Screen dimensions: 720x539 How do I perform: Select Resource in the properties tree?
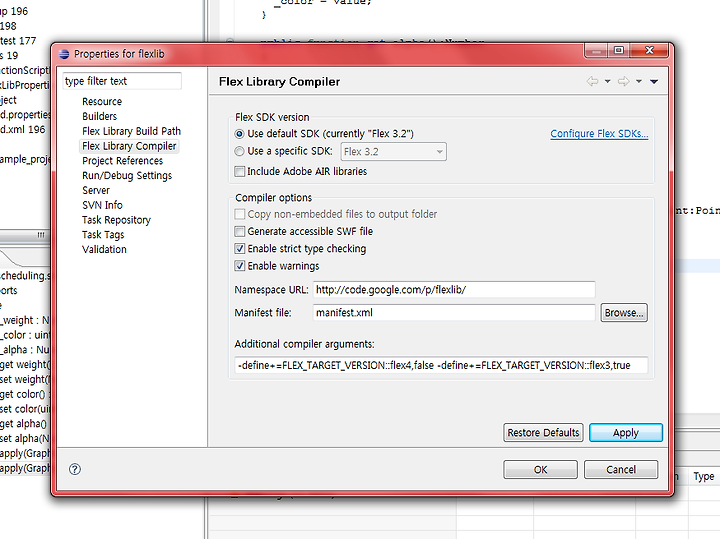102,101
